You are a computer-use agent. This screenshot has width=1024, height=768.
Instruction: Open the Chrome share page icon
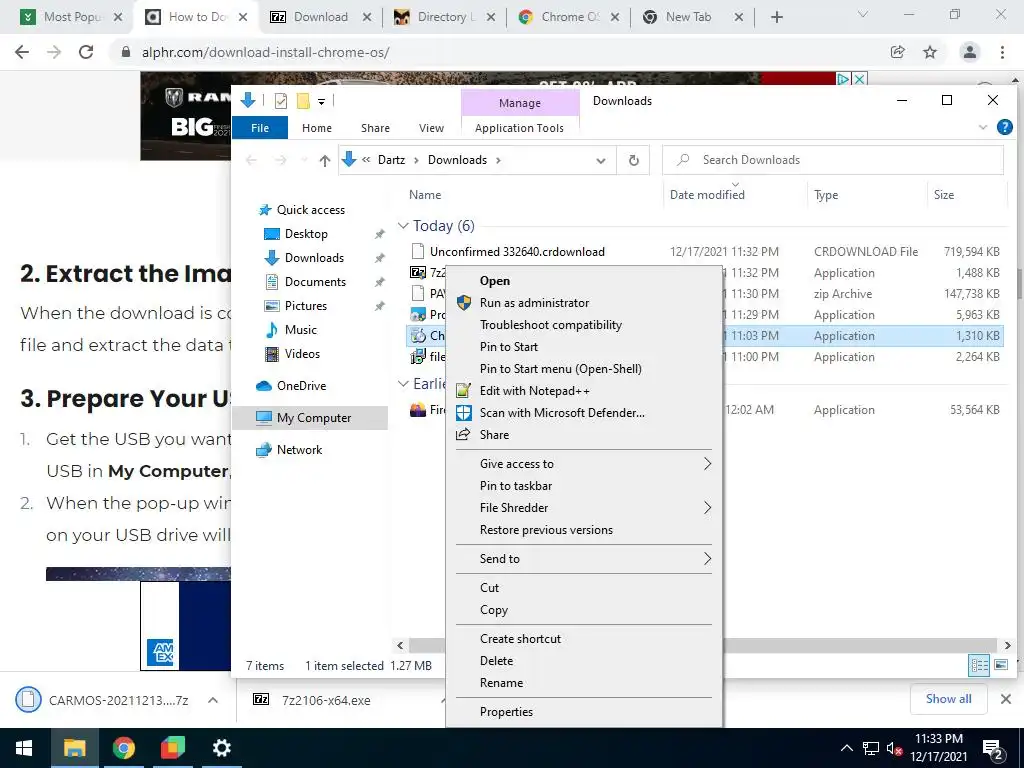(898, 52)
